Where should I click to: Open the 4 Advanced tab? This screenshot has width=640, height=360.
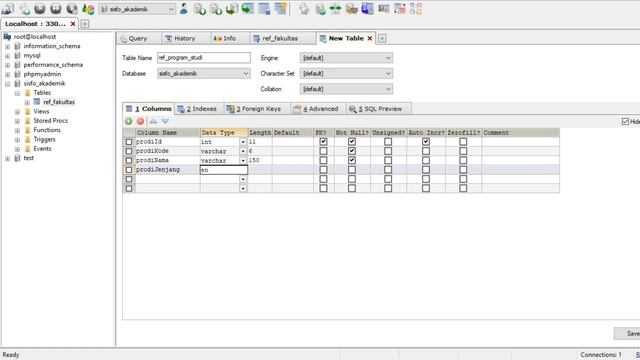[318, 109]
